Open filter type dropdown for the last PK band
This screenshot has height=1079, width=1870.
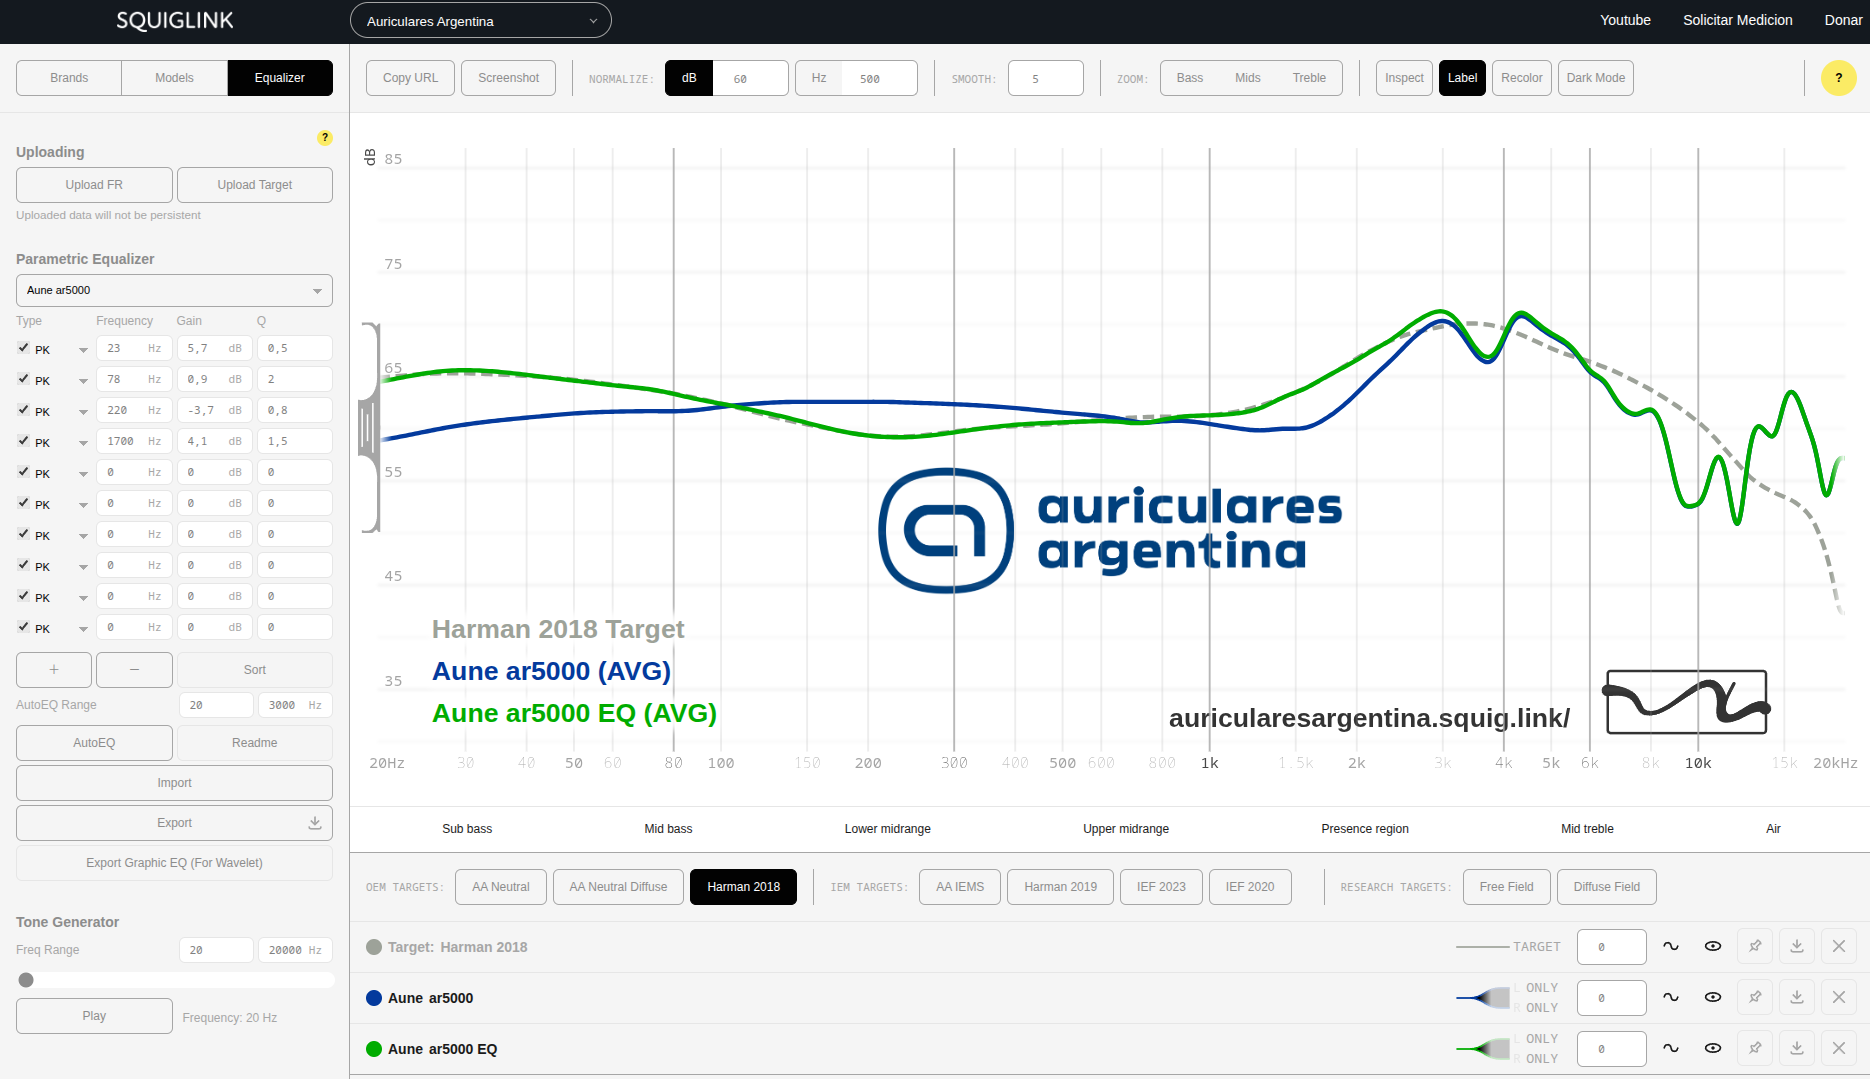61,628
